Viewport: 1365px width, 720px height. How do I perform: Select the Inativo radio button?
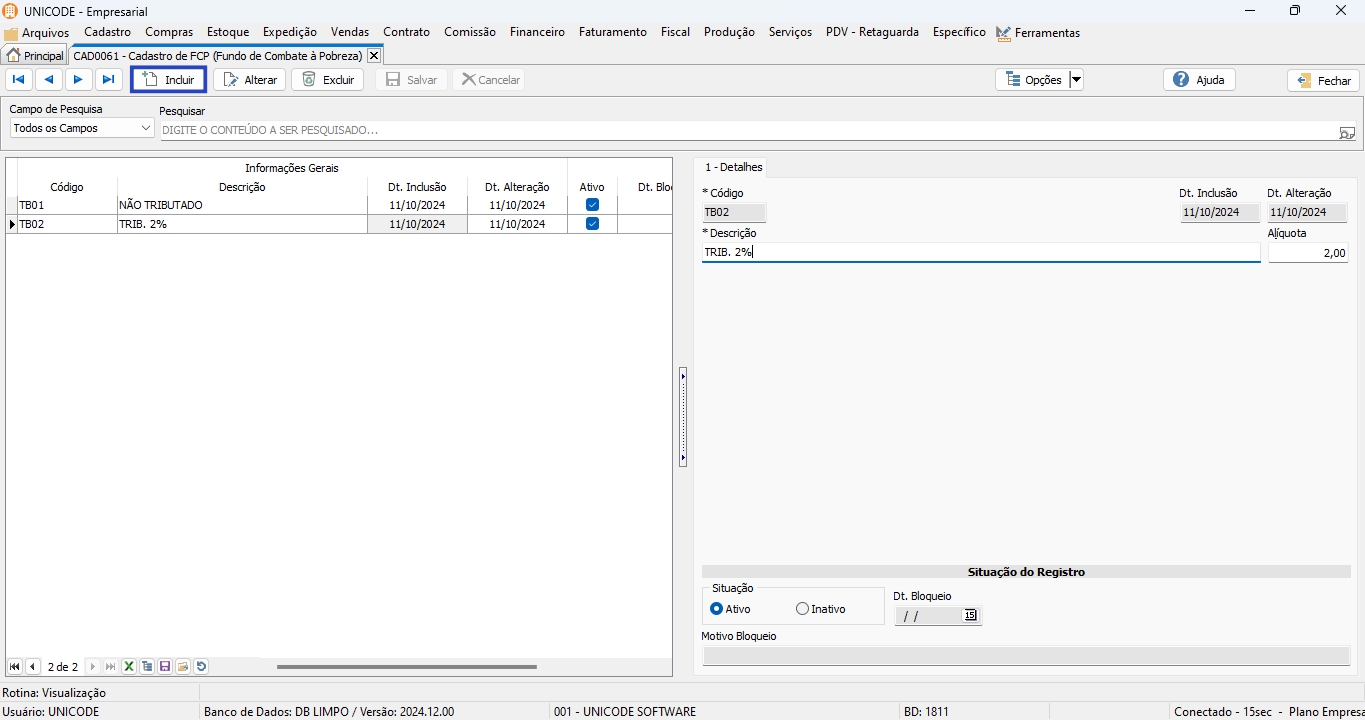802,609
